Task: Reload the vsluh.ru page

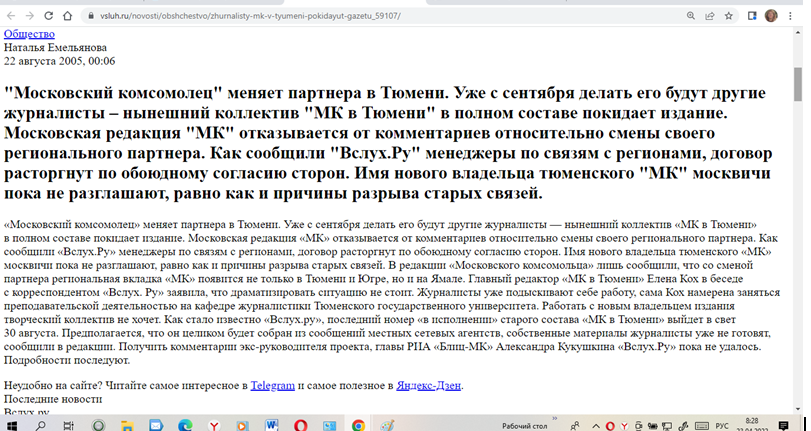Action: pyautogui.click(x=49, y=16)
